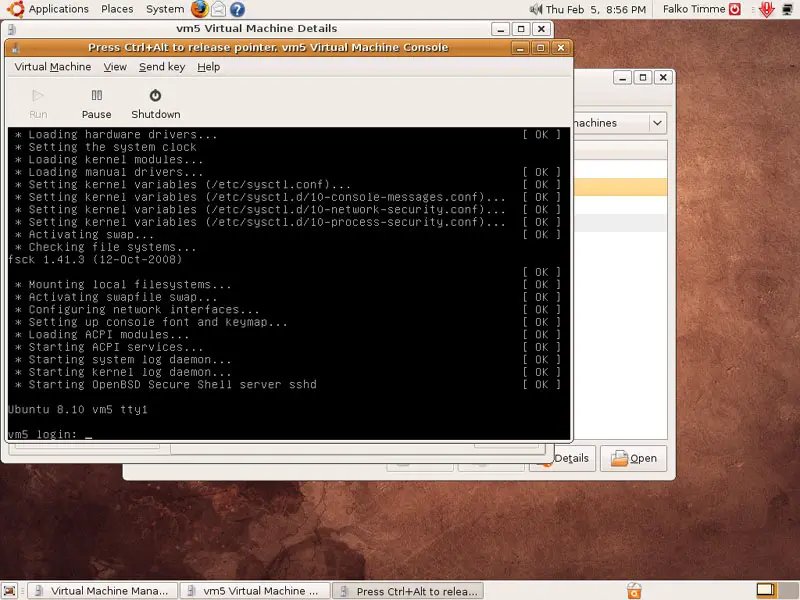This screenshot has height=600, width=800.
Task: Expand the machines filter dropdown in Virtual Machine Manager
Action: [x=657, y=123]
